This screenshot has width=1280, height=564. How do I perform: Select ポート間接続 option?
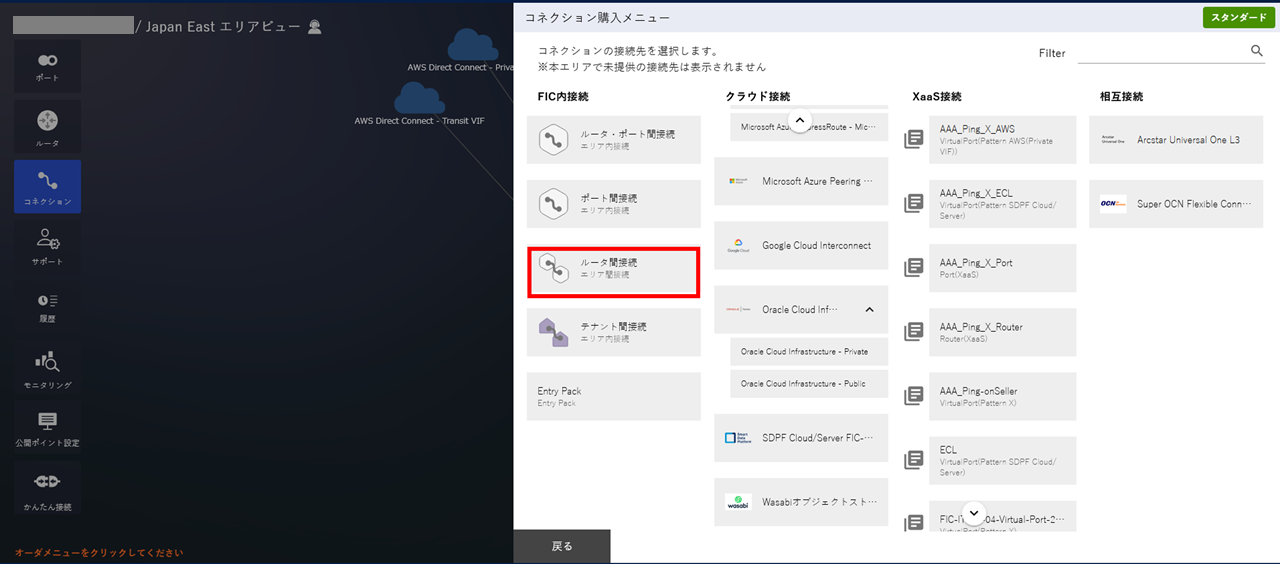(614, 204)
